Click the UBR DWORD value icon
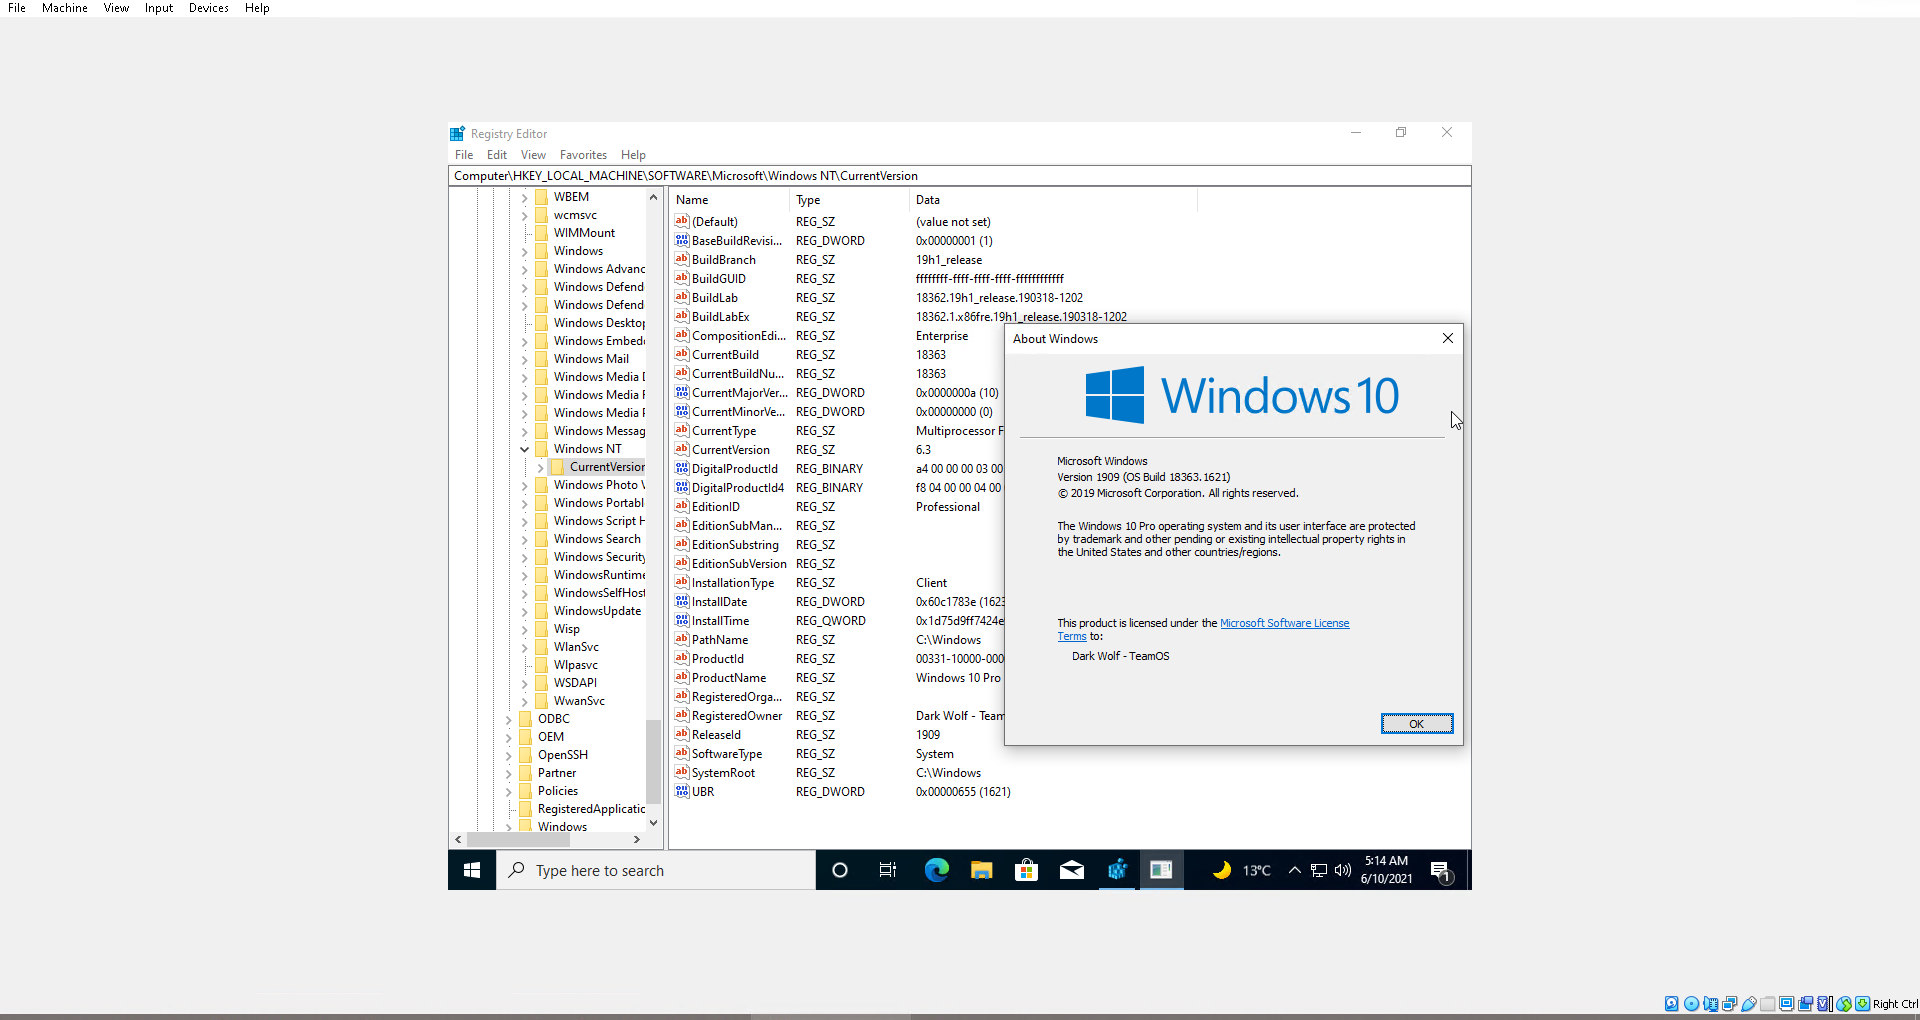Image resolution: width=1920 pixels, height=1020 pixels. click(x=682, y=792)
